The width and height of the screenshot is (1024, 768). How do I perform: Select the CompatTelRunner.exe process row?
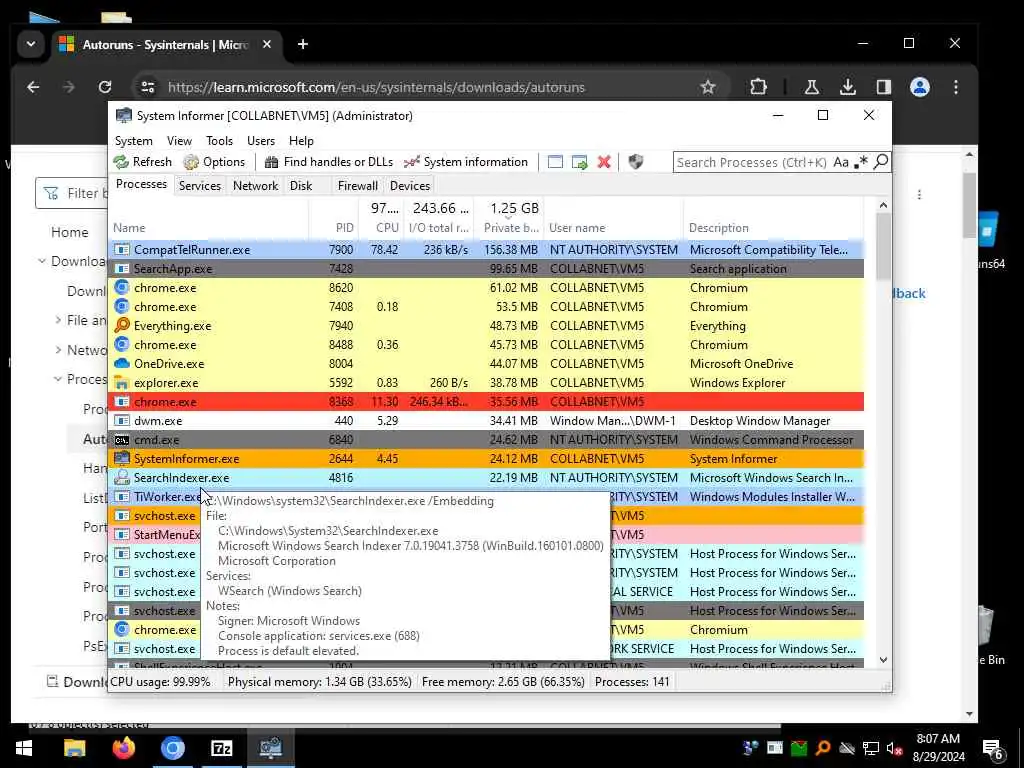(487, 250)
